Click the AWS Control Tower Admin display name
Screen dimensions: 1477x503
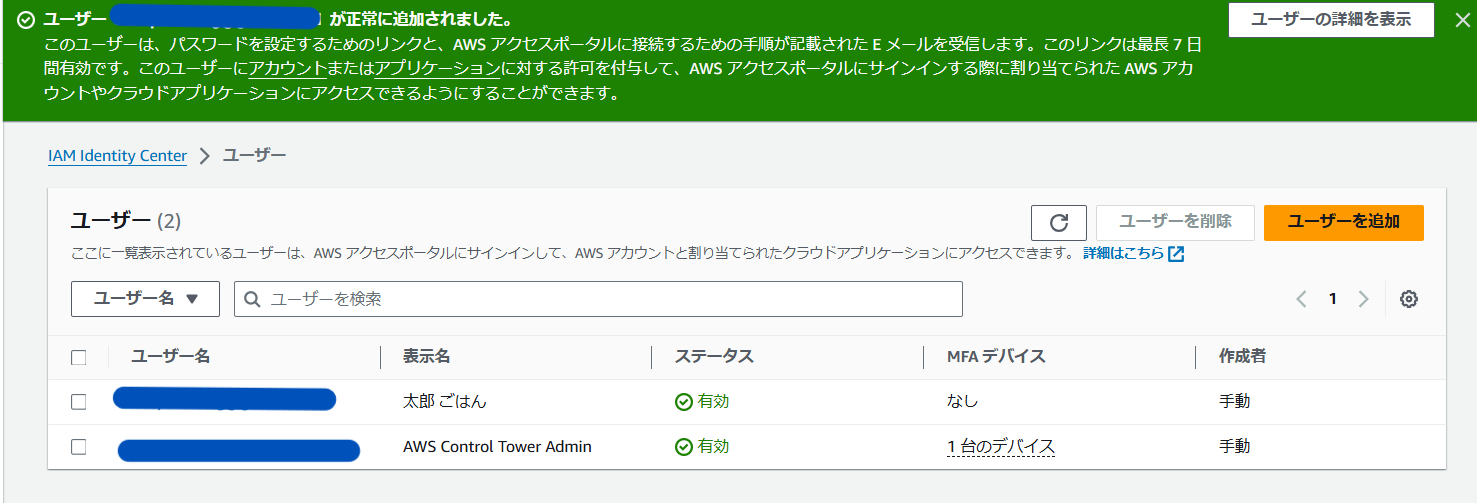pos(497,447)
